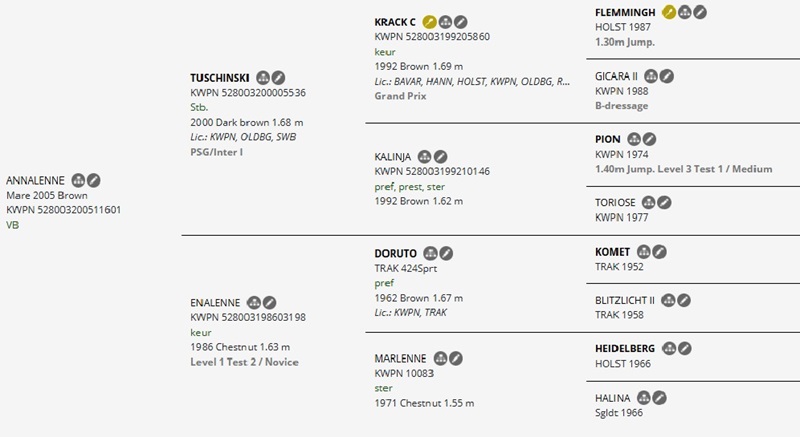Open the pedigree icon beside GICARA II
The height and width of the screenshot is (437, 800).
[x=652, y=76]
